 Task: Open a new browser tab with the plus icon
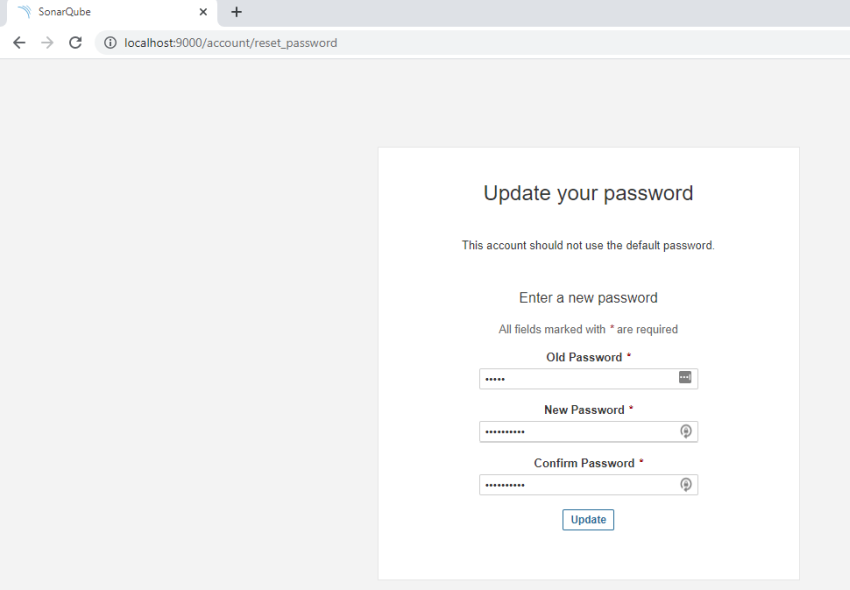[x=236, y=12]
